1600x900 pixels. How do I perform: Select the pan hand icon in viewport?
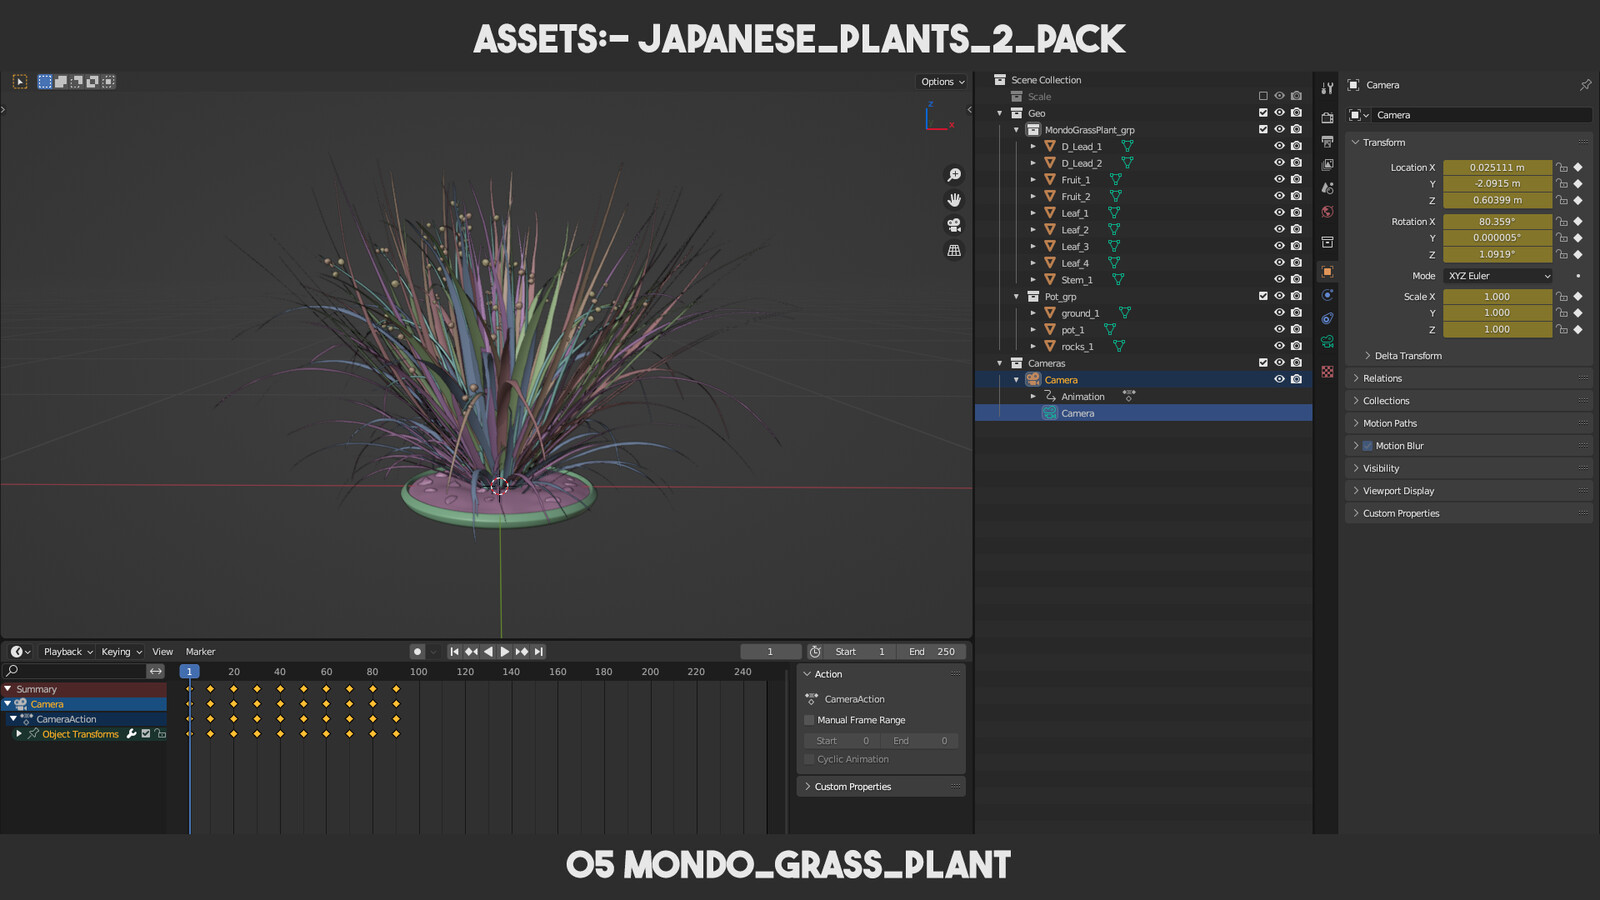(x=954, y=200)
